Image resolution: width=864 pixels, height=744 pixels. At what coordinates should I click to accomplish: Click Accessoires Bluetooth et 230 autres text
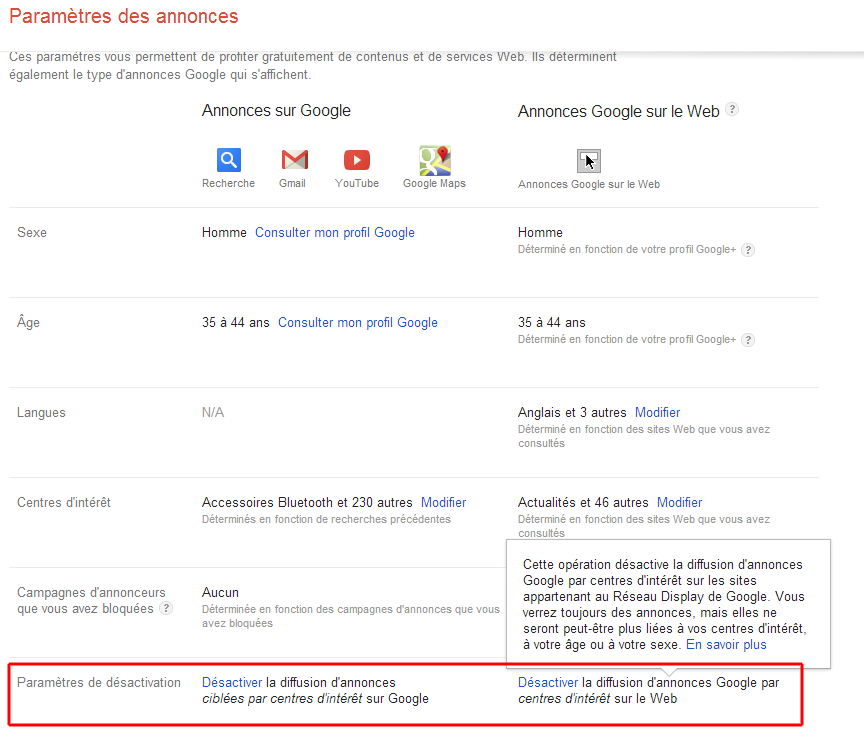click(x=307, y=502)
